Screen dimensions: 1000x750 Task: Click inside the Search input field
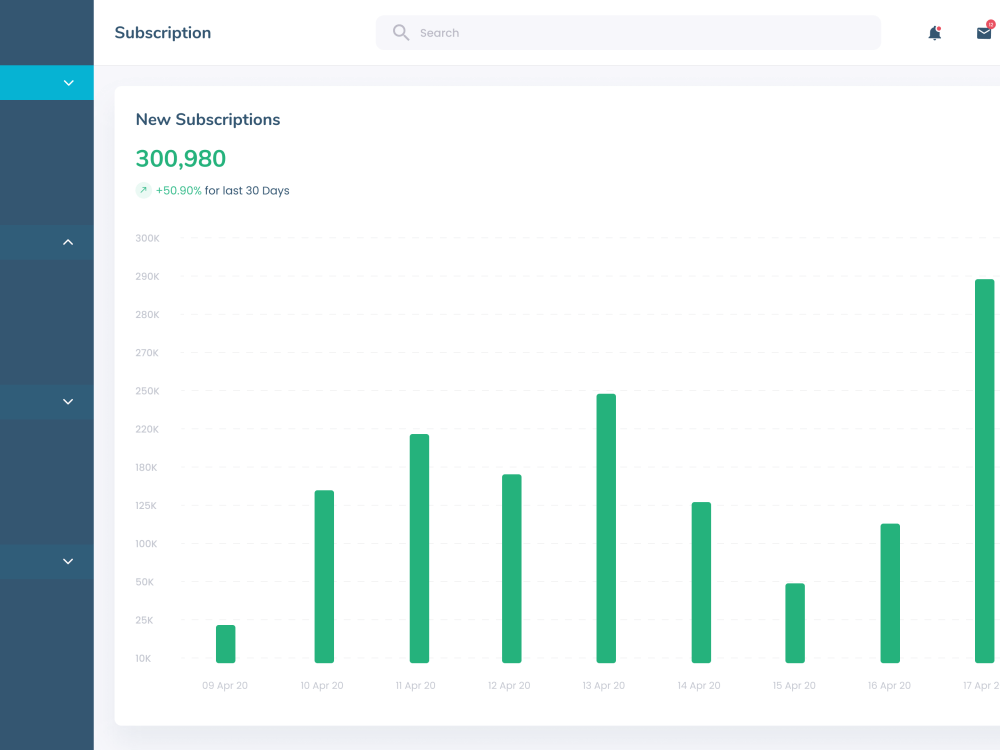[628, 33]
